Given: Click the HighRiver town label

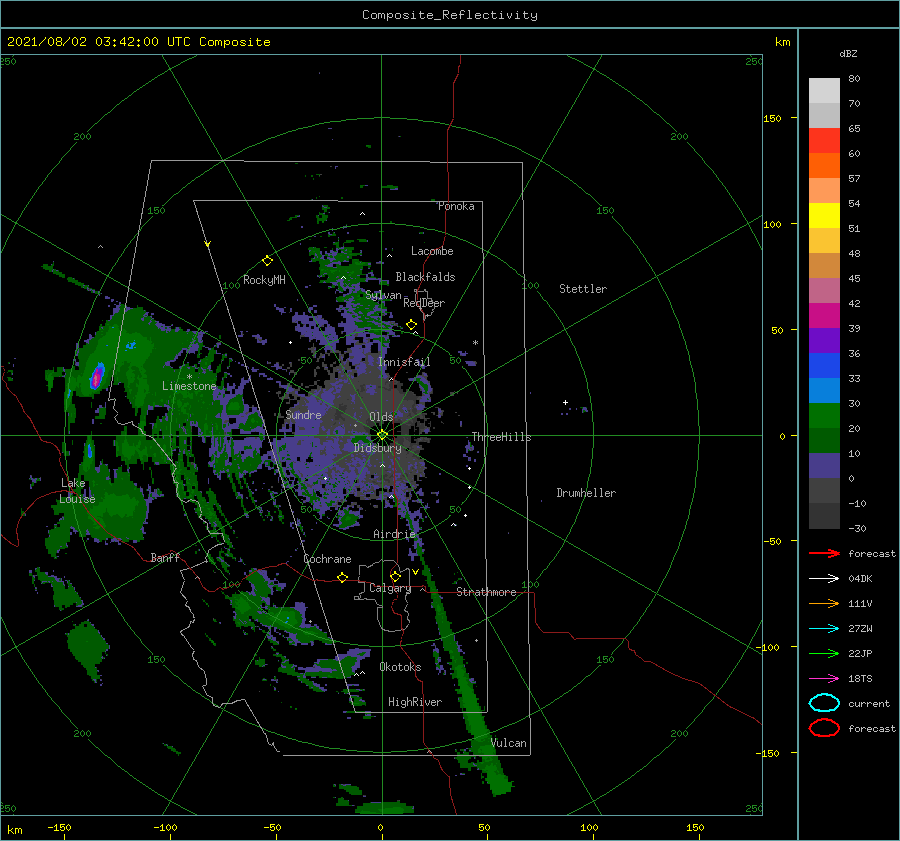Looking at the screenshot, I should click(x=415, y=702).
